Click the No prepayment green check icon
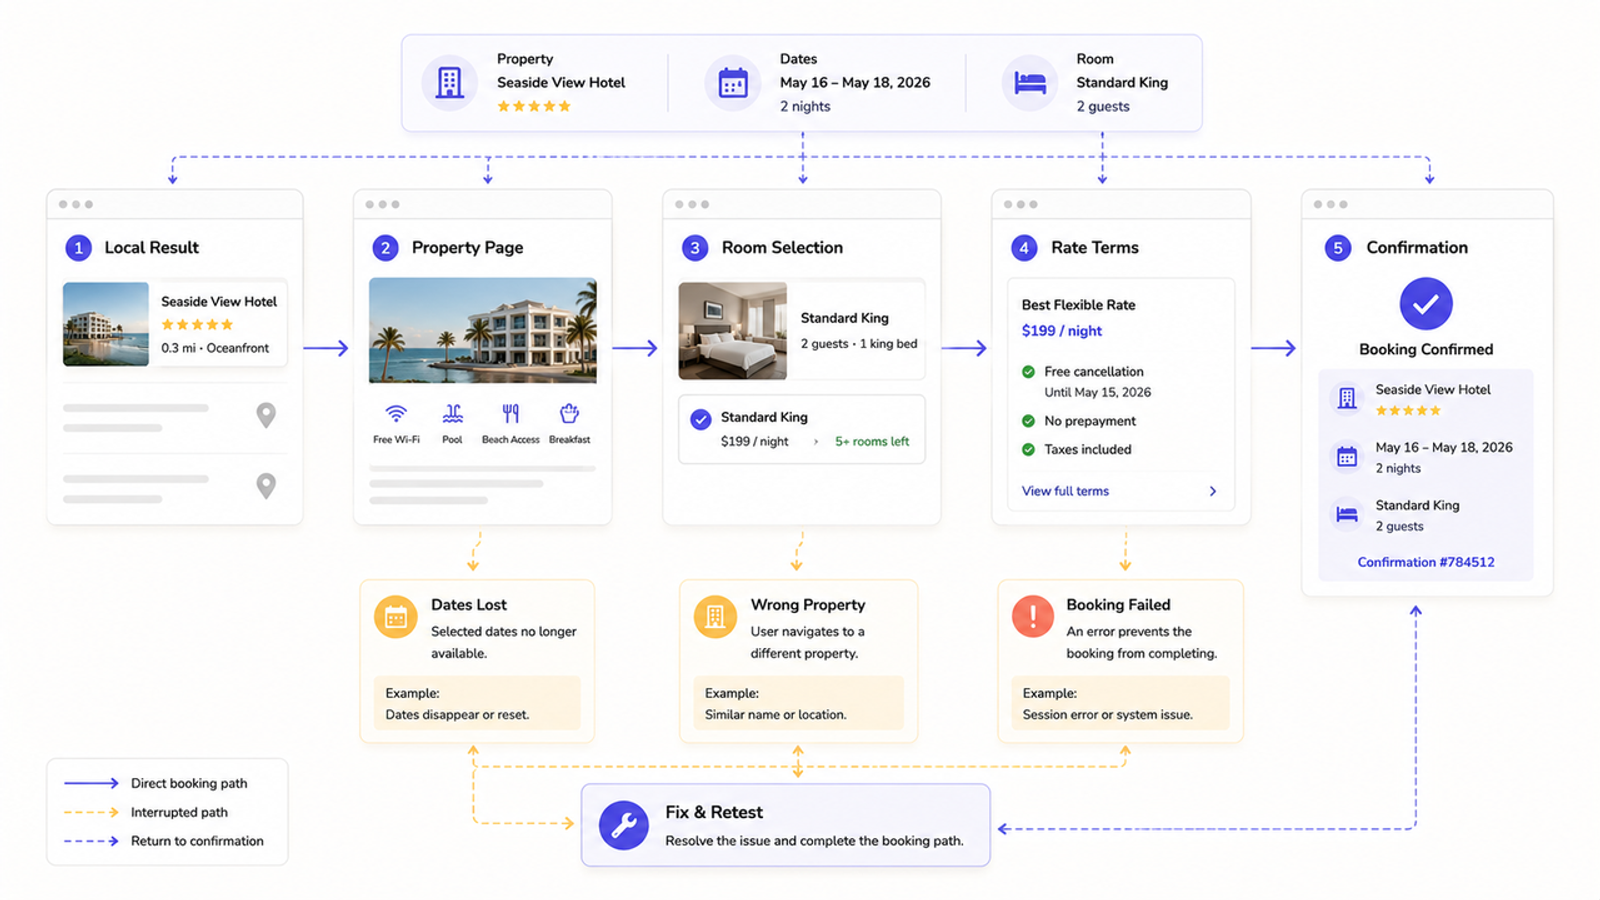 1028,421
